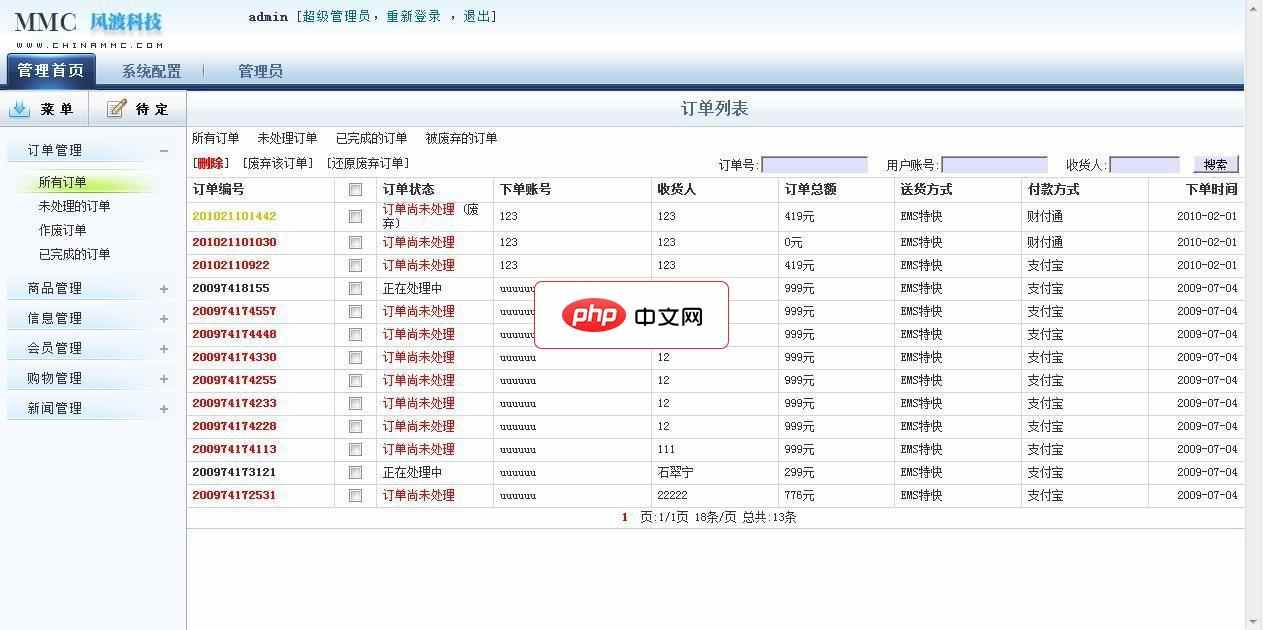Toggle the select-all checkbox in table header
This screenshot has height=630, width=1263.
click(355, 189)
